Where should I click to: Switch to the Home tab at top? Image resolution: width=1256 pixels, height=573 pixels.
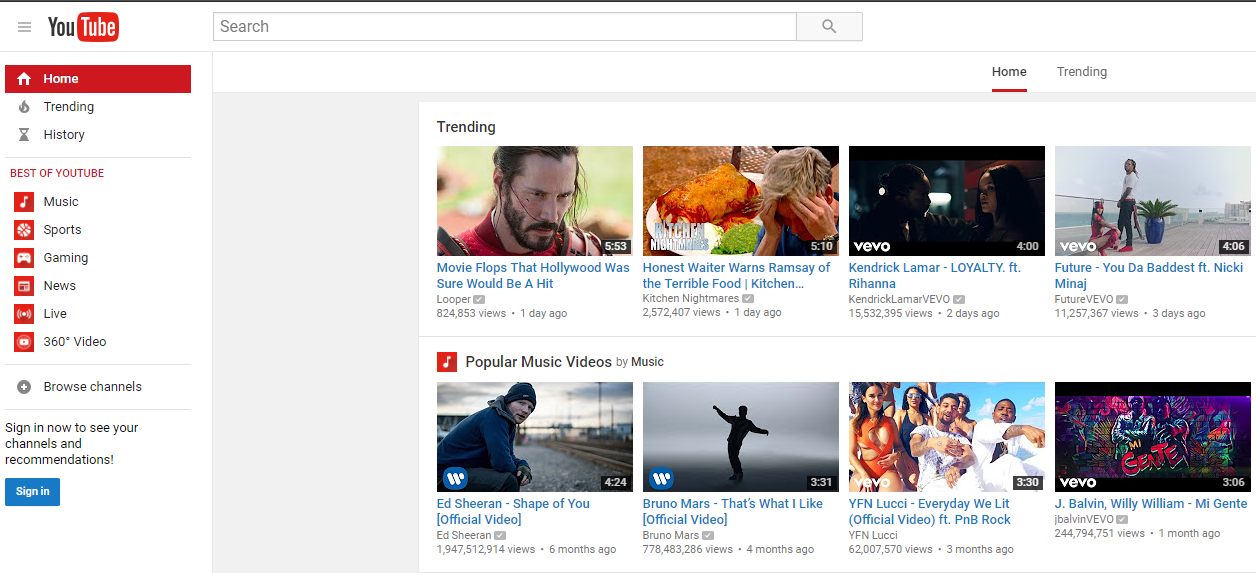tap(1009, 72)
